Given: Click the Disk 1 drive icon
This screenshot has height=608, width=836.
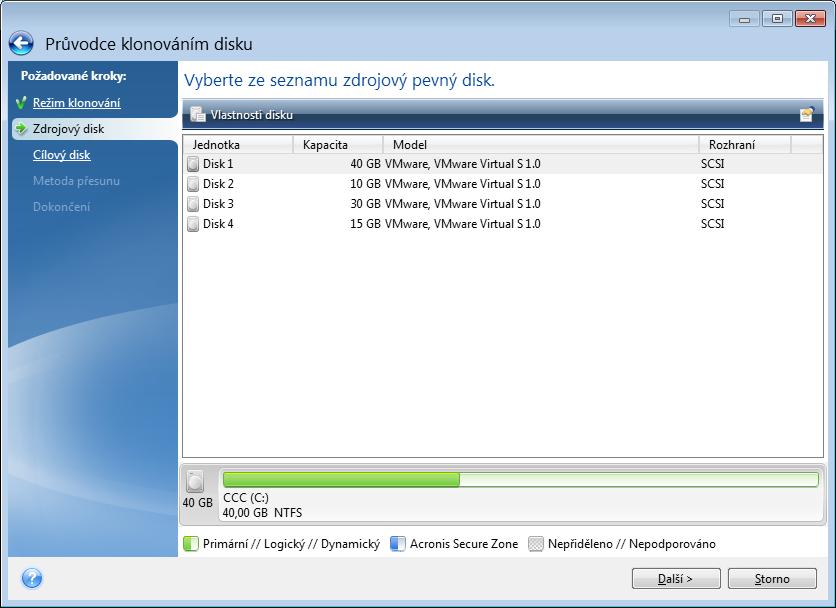Looking at the screenshot, I should click(x=193, y=164).
